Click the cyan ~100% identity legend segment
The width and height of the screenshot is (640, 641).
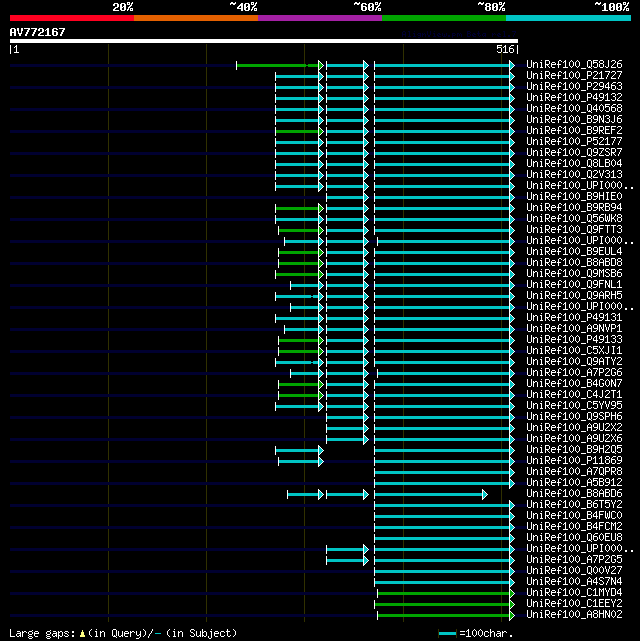point(568,18)
